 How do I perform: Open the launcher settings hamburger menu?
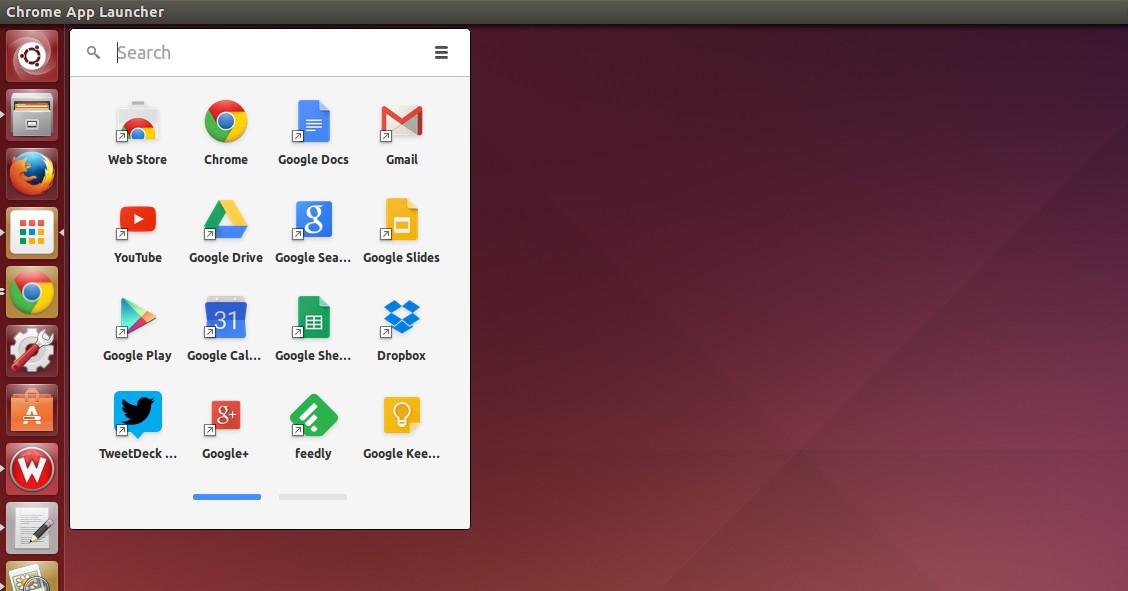pos(441,52)
